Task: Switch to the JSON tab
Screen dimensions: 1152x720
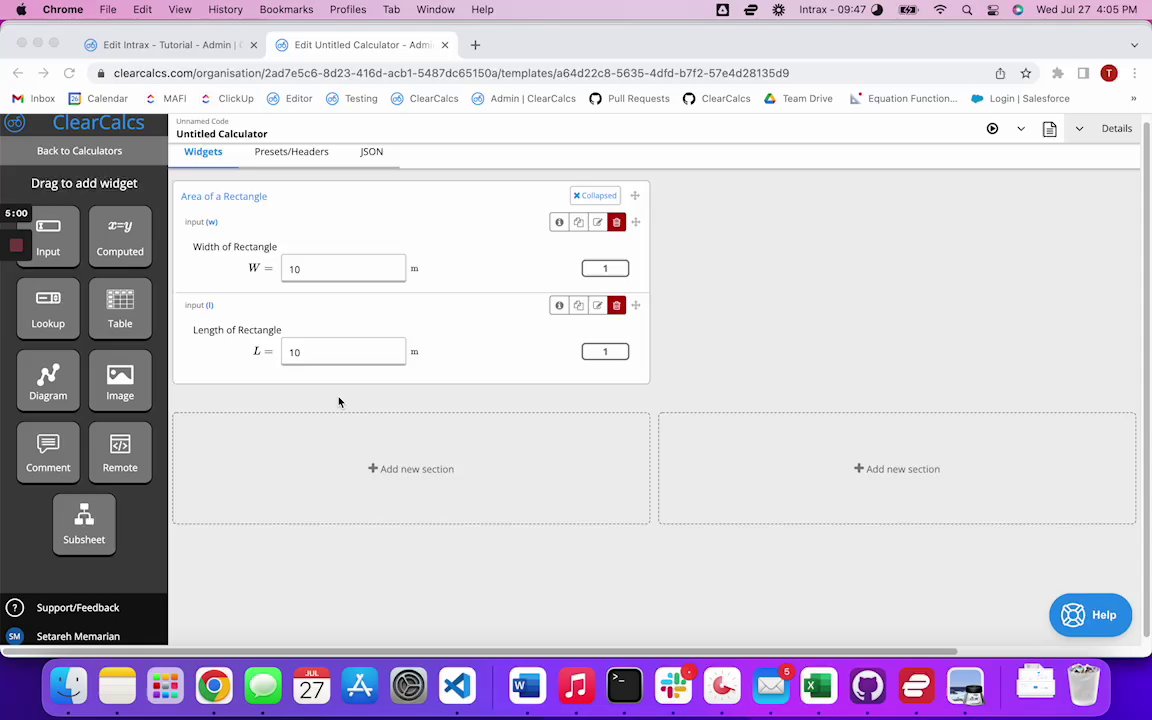Action: [371, 152]
